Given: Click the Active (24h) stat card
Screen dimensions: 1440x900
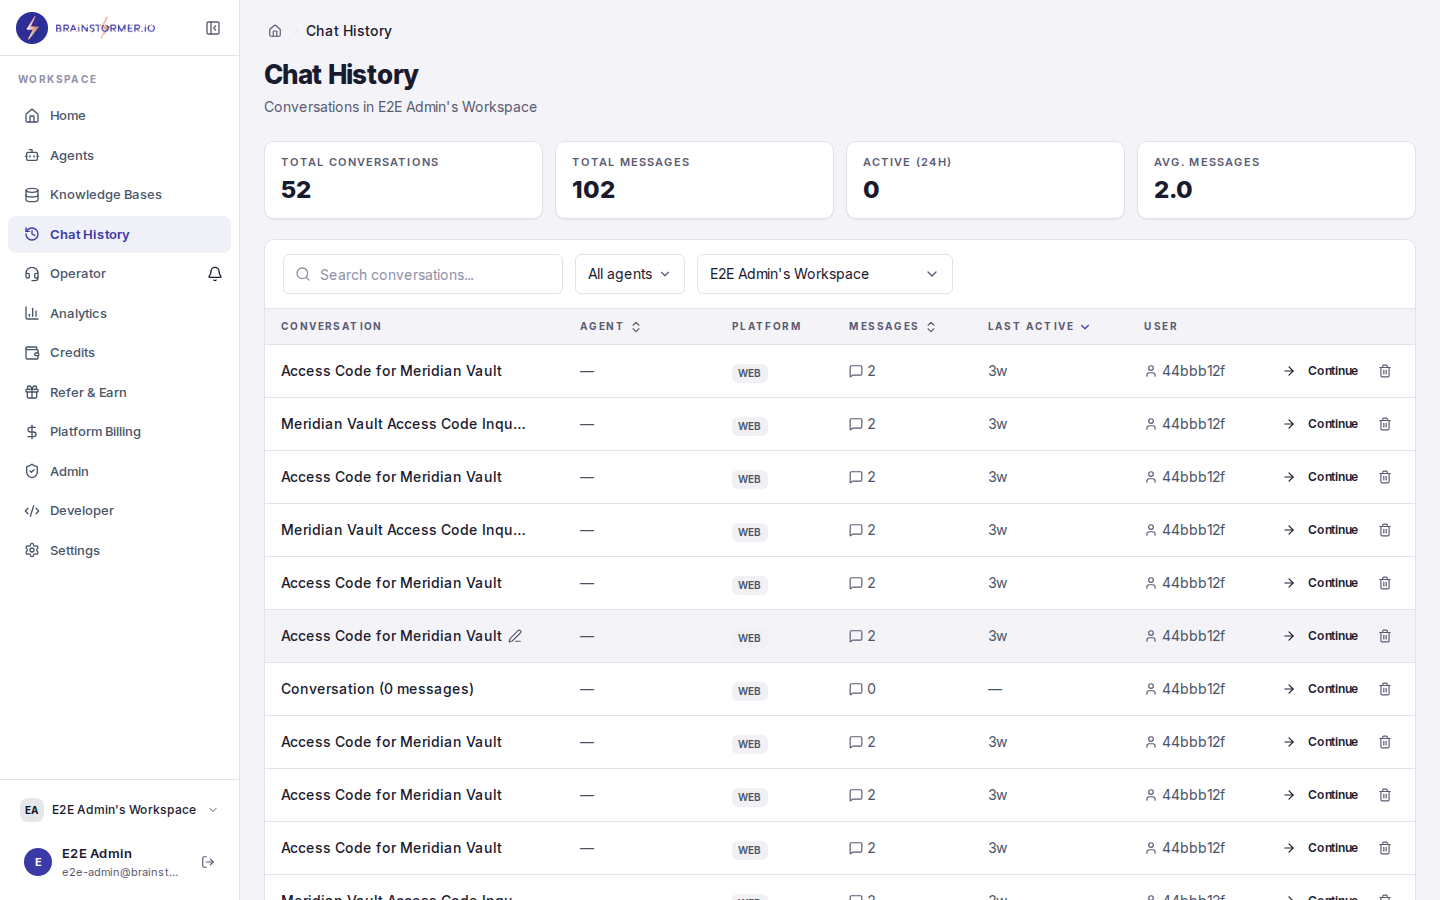Looking at the screenshot, I should 985,180.
